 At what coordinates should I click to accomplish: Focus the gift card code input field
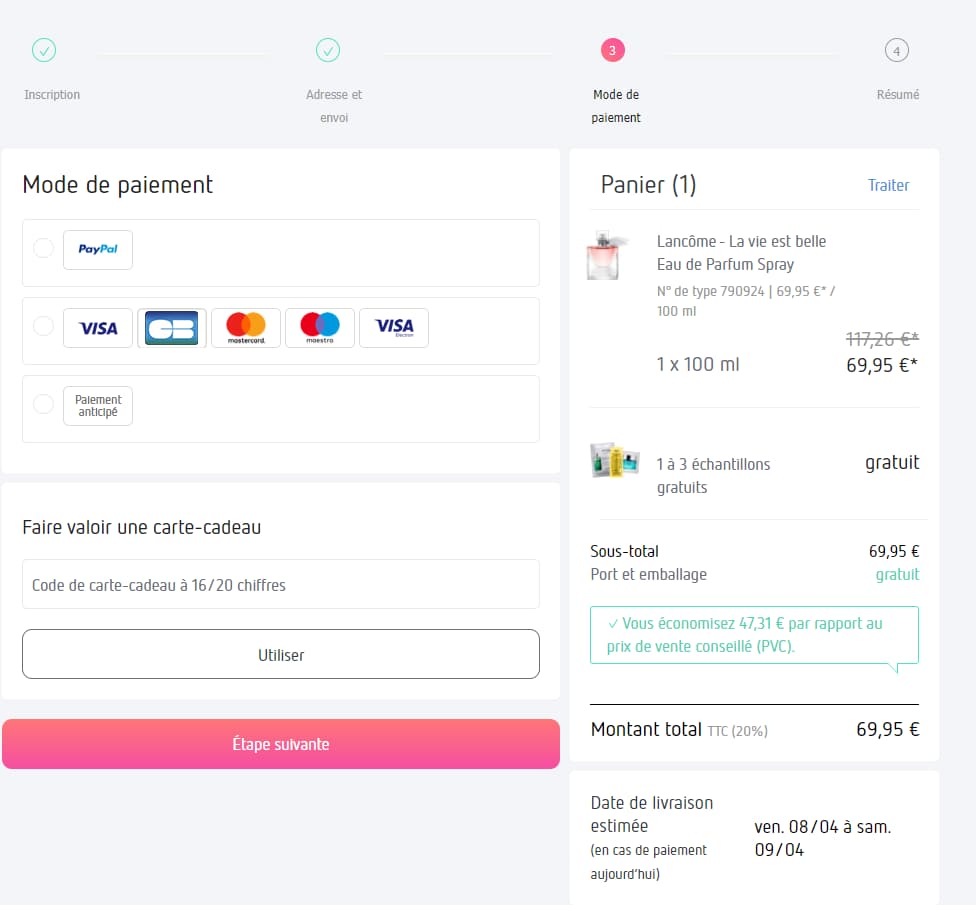click(x=281, y=585)
